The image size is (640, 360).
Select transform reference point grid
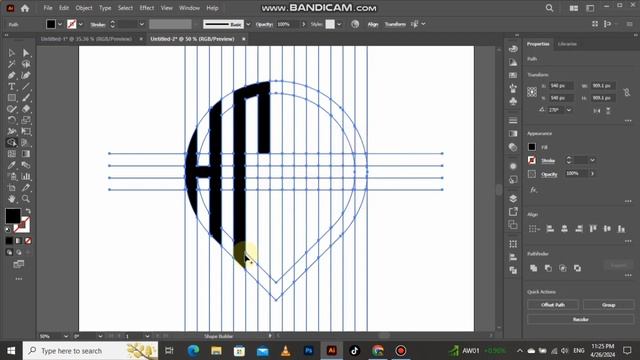532,92
